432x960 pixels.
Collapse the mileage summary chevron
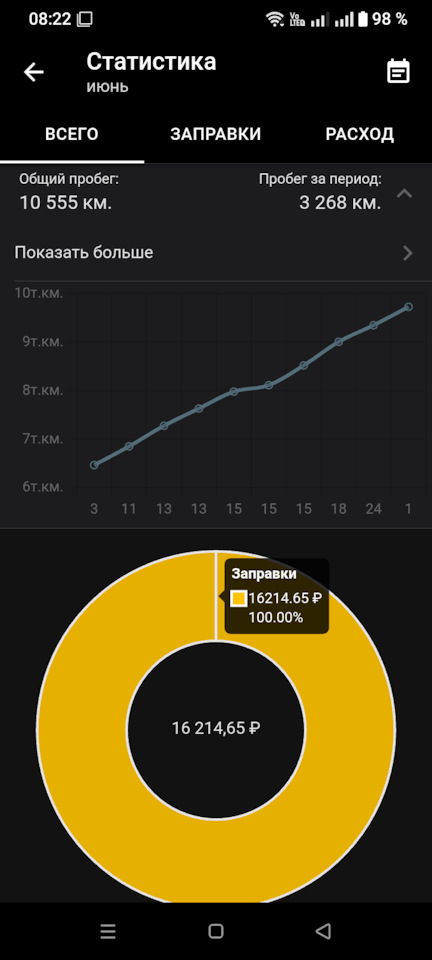click(x=404, y=193)
